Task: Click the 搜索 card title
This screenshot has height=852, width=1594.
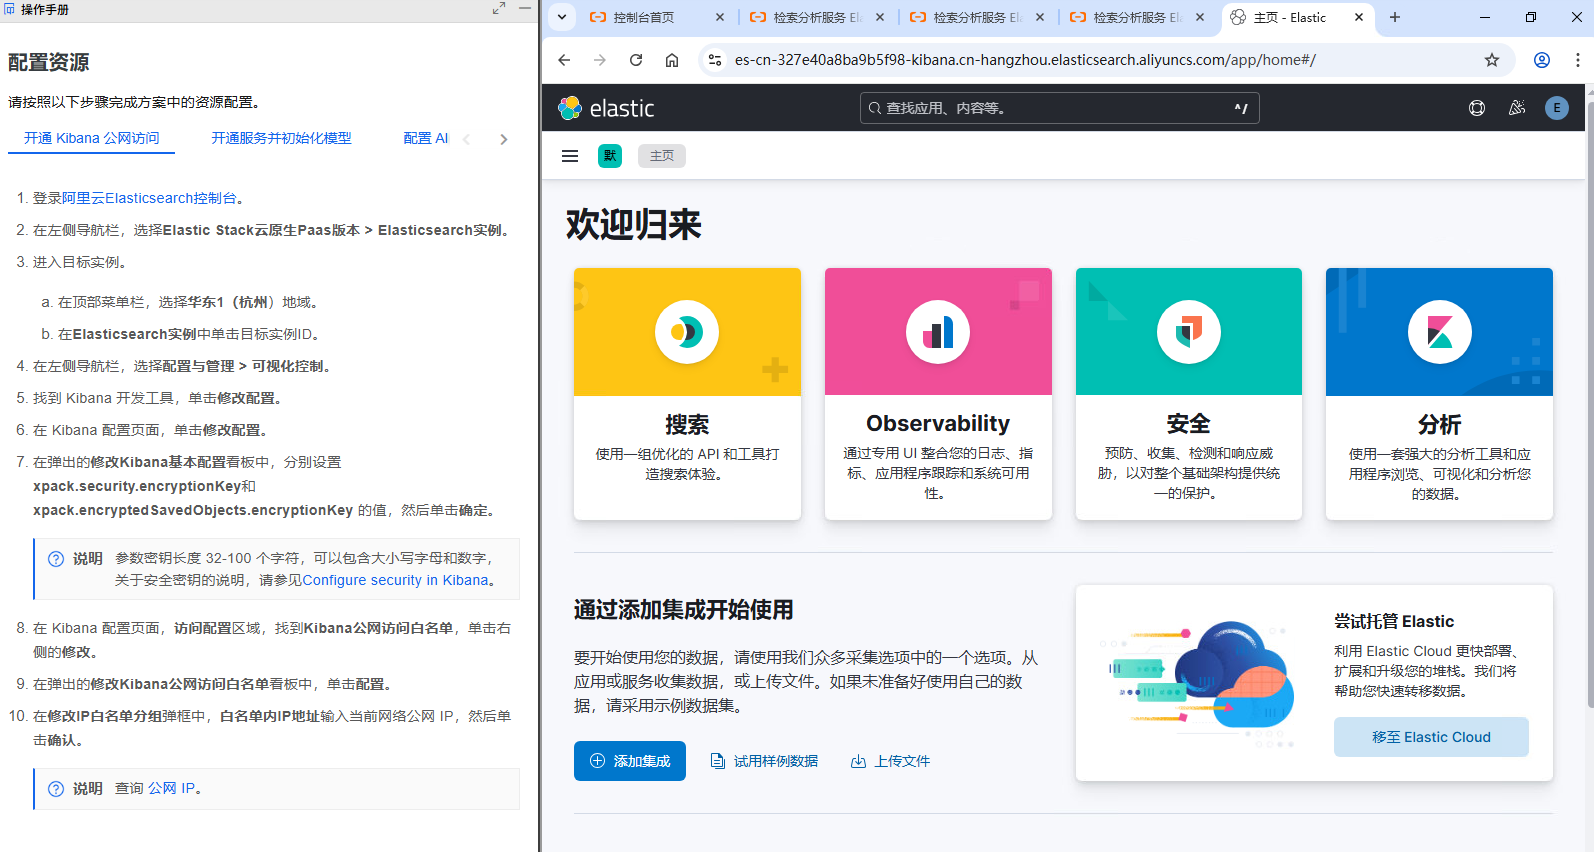Action: 687,424
